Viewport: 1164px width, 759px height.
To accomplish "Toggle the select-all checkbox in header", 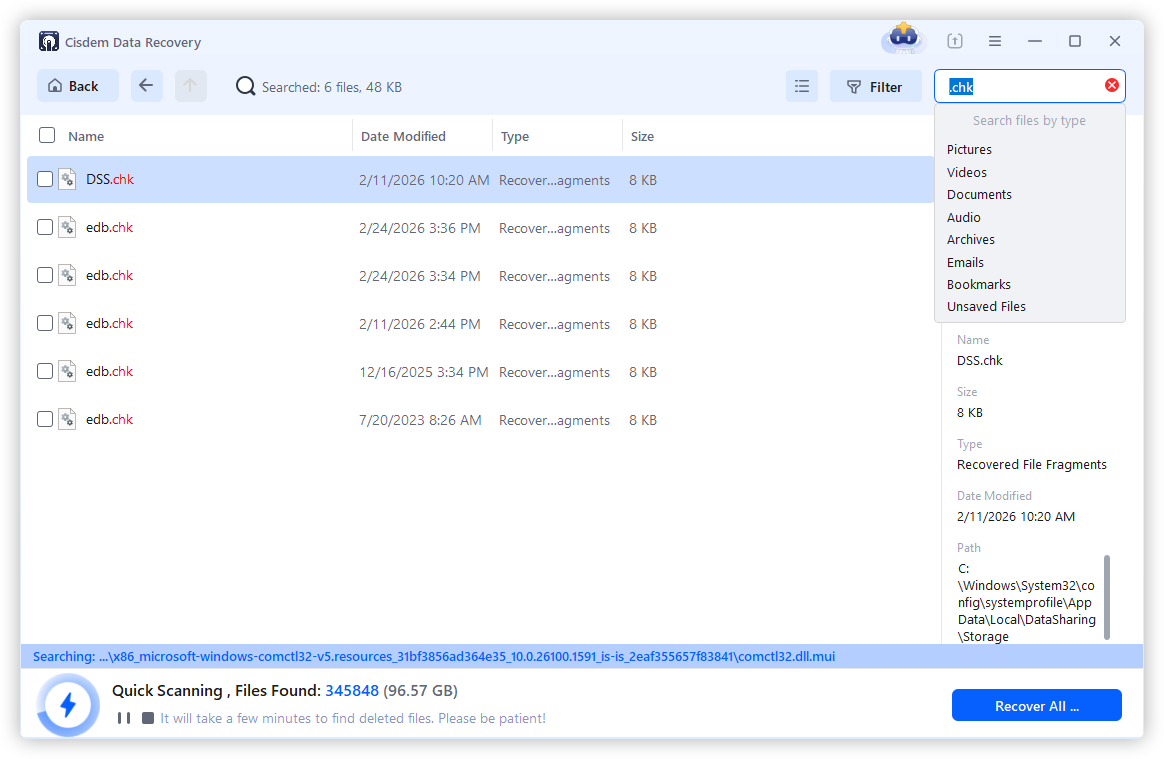I will click(x=47, y=136).
